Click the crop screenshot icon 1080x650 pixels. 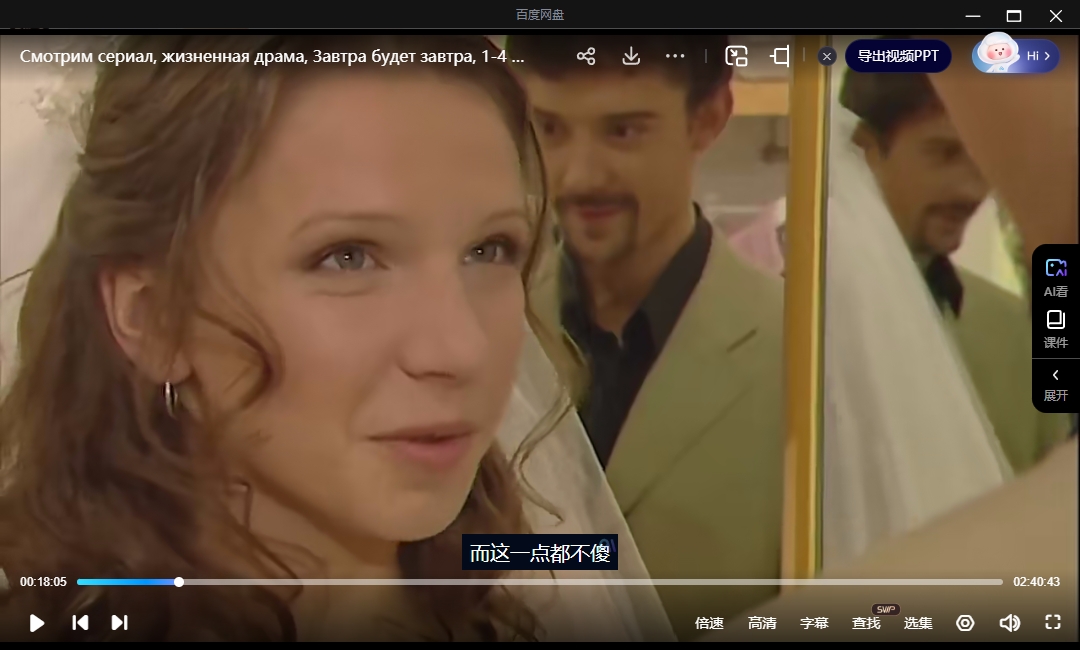(780, 56)
